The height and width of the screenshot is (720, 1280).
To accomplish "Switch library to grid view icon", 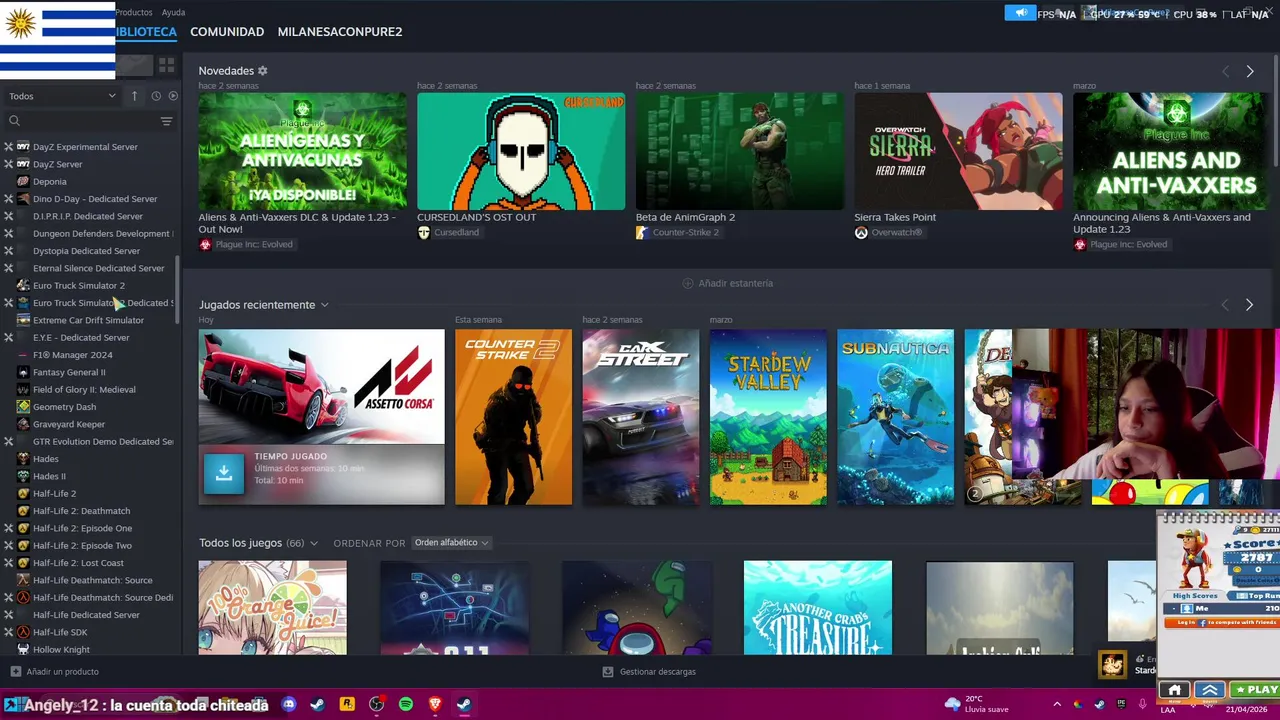I will [166, 65].
